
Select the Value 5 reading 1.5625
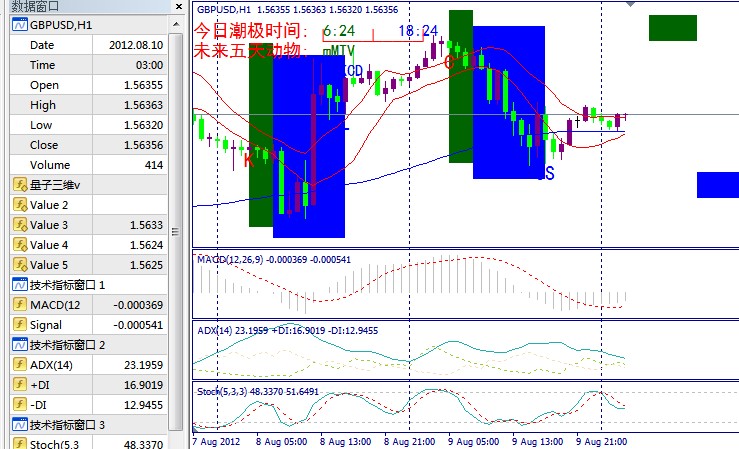click(147, 265)
